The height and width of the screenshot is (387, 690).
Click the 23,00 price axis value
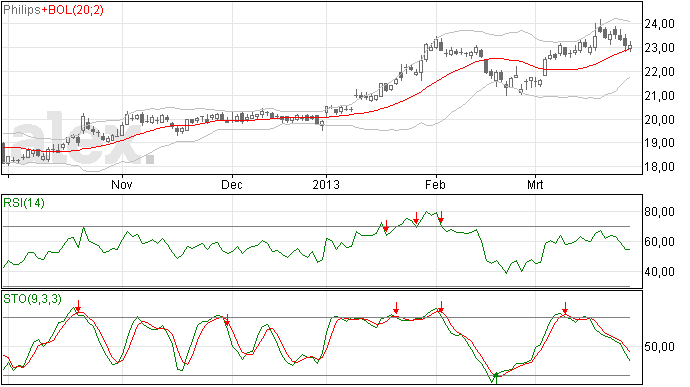pos(659,48)
